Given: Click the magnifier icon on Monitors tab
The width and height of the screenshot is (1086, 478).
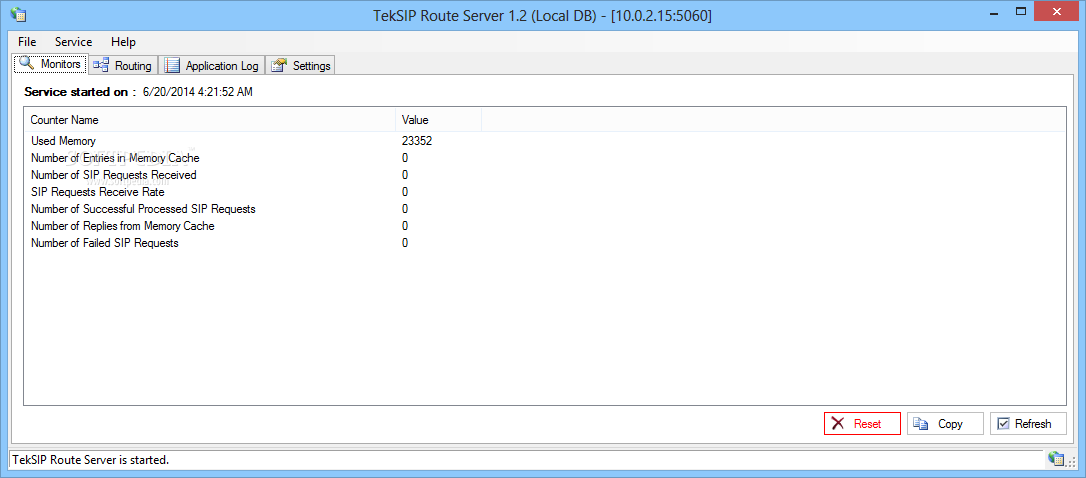Looking at the screenshot, I should point(27,63).
